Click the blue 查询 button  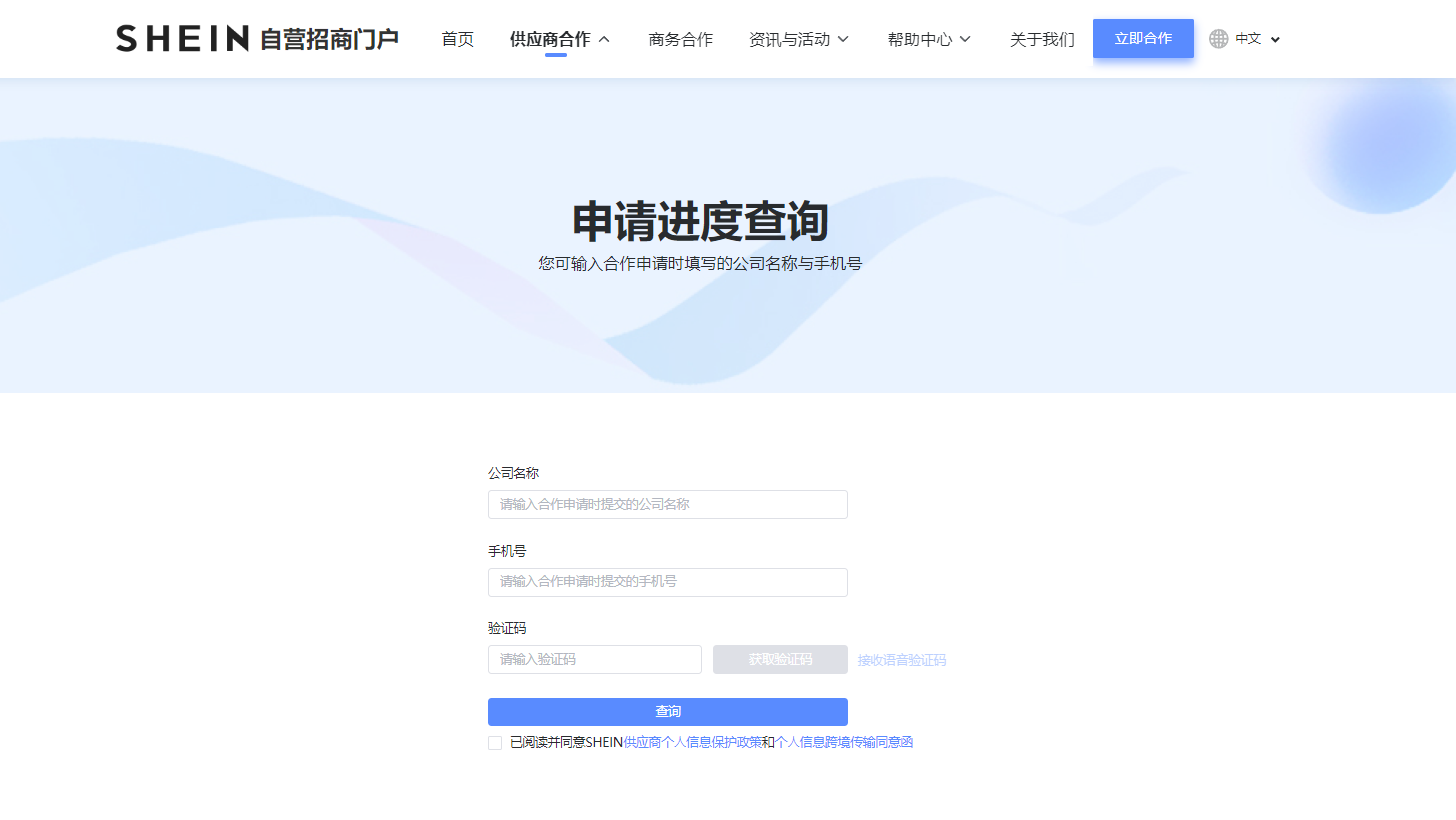coord(668,712)
